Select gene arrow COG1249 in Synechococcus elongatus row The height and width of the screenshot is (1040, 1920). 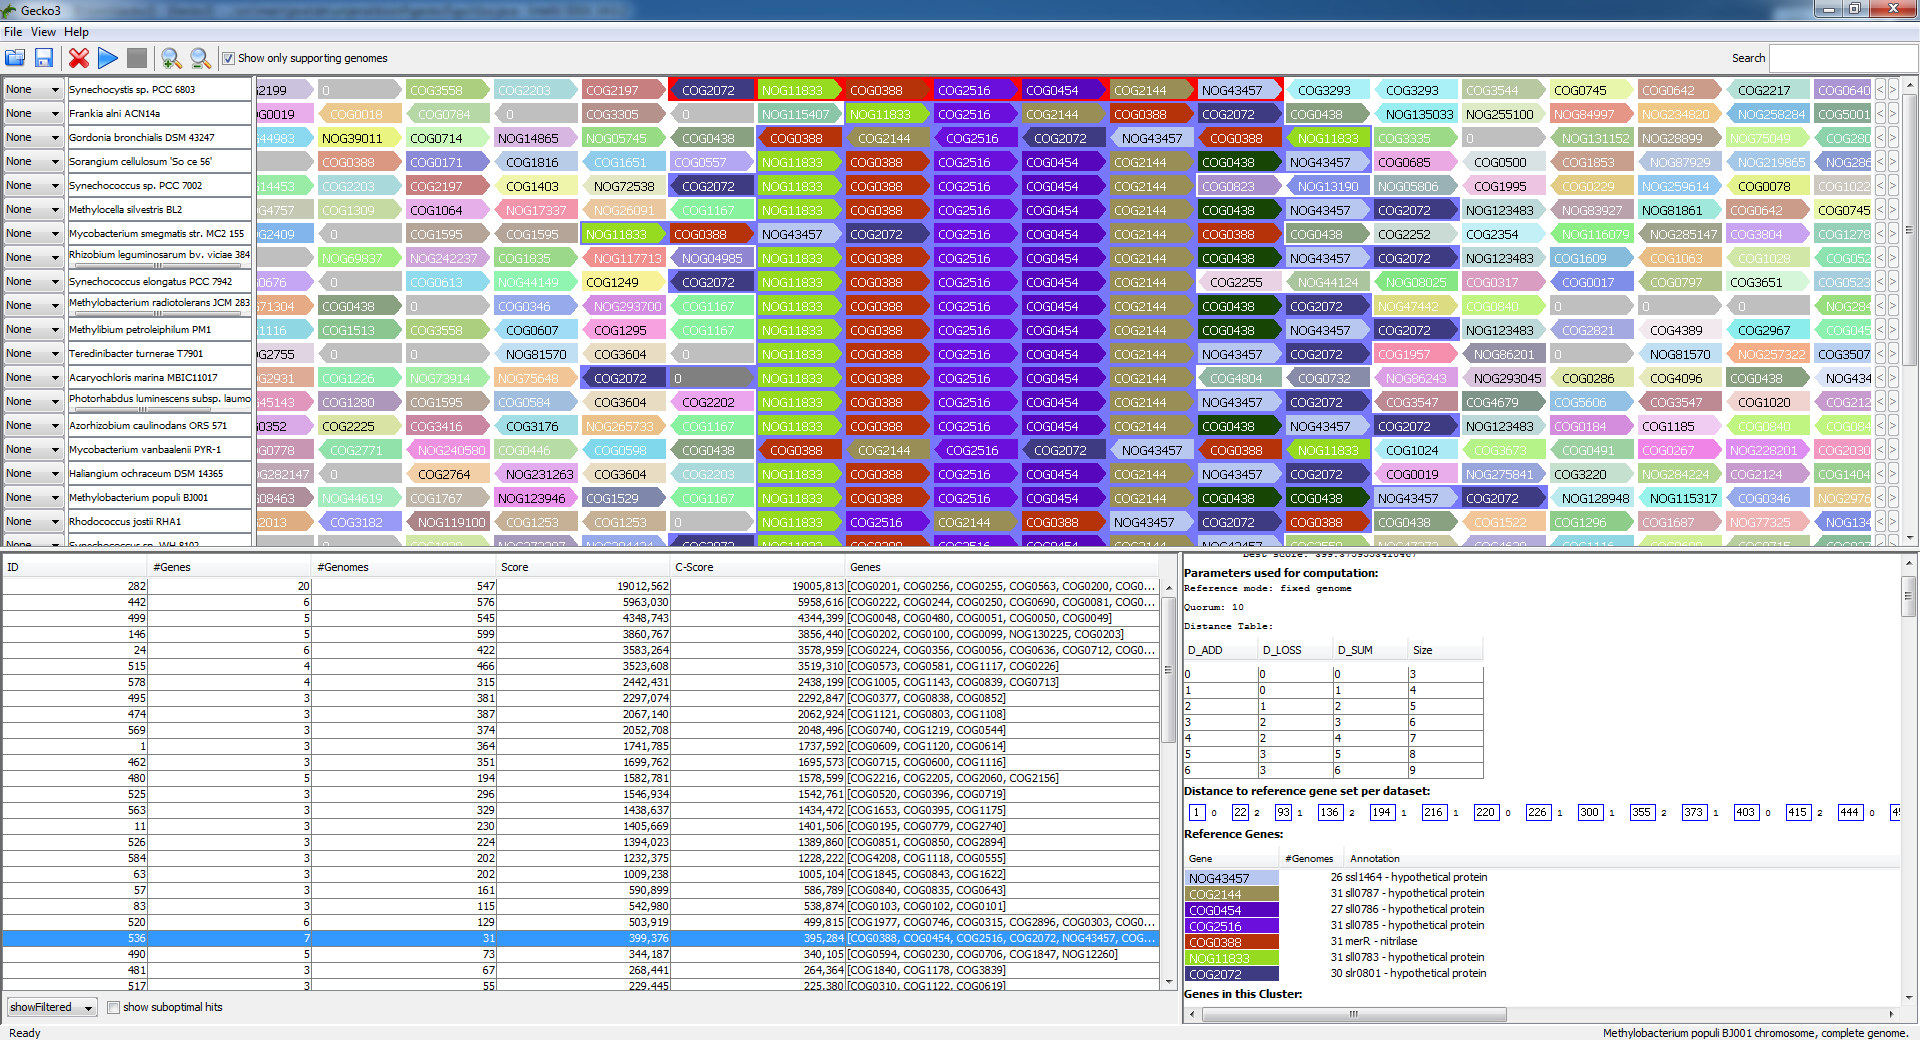click(x=623, y=282)
